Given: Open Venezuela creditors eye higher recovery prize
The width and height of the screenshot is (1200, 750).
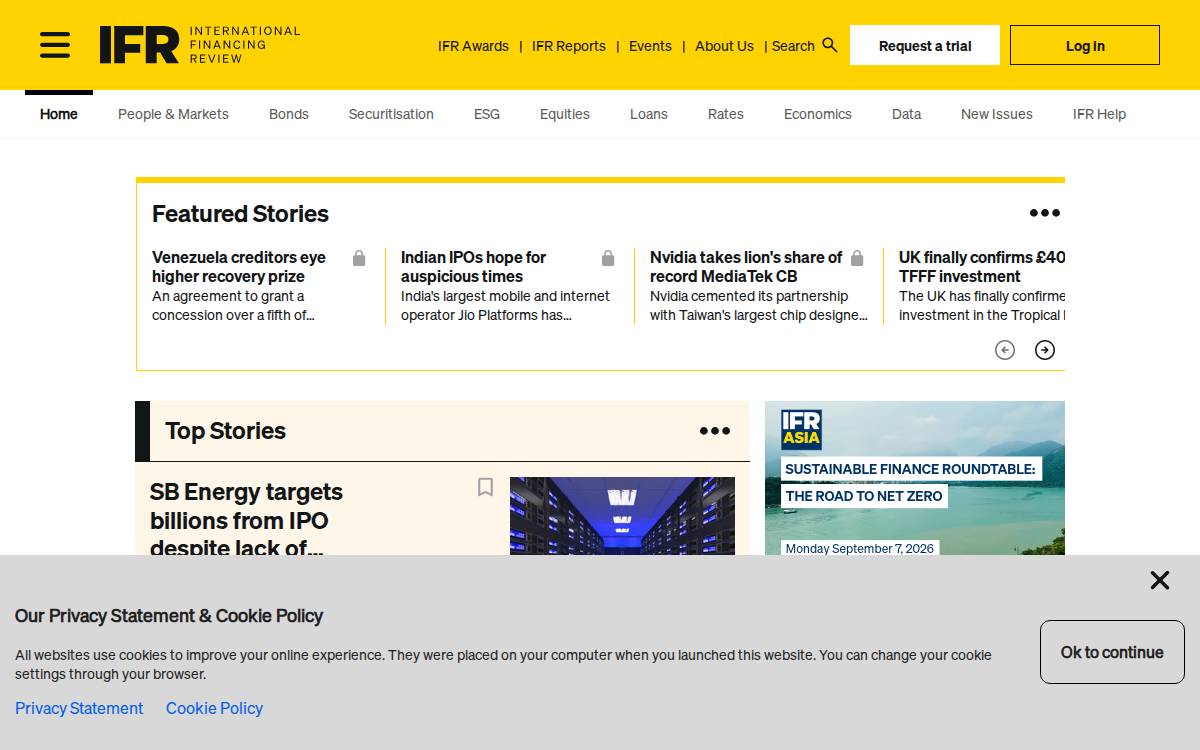Looking at the screenshot, I should click(x=239, y=267).
